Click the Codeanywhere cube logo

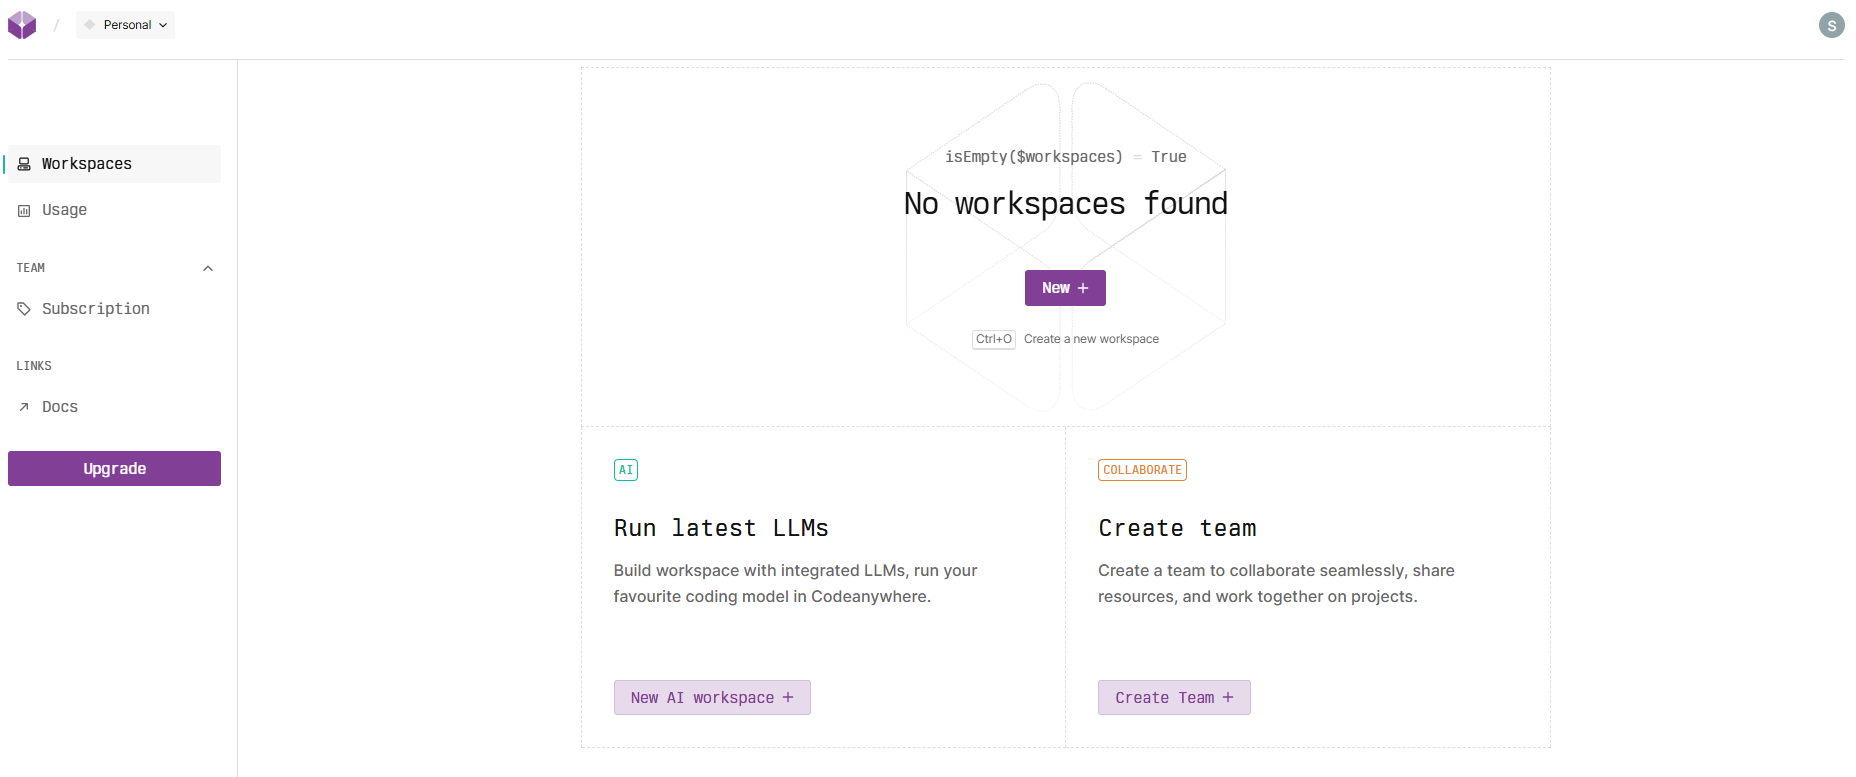pos(22,25)
